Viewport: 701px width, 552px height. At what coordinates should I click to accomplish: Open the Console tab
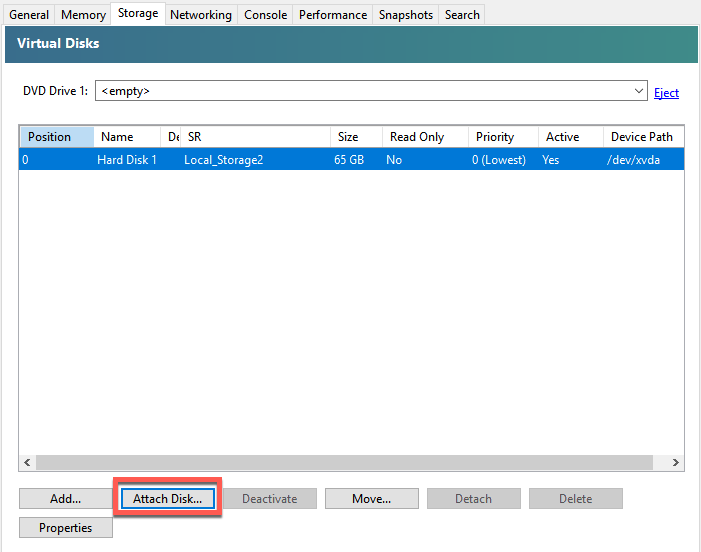click(265, 15)
